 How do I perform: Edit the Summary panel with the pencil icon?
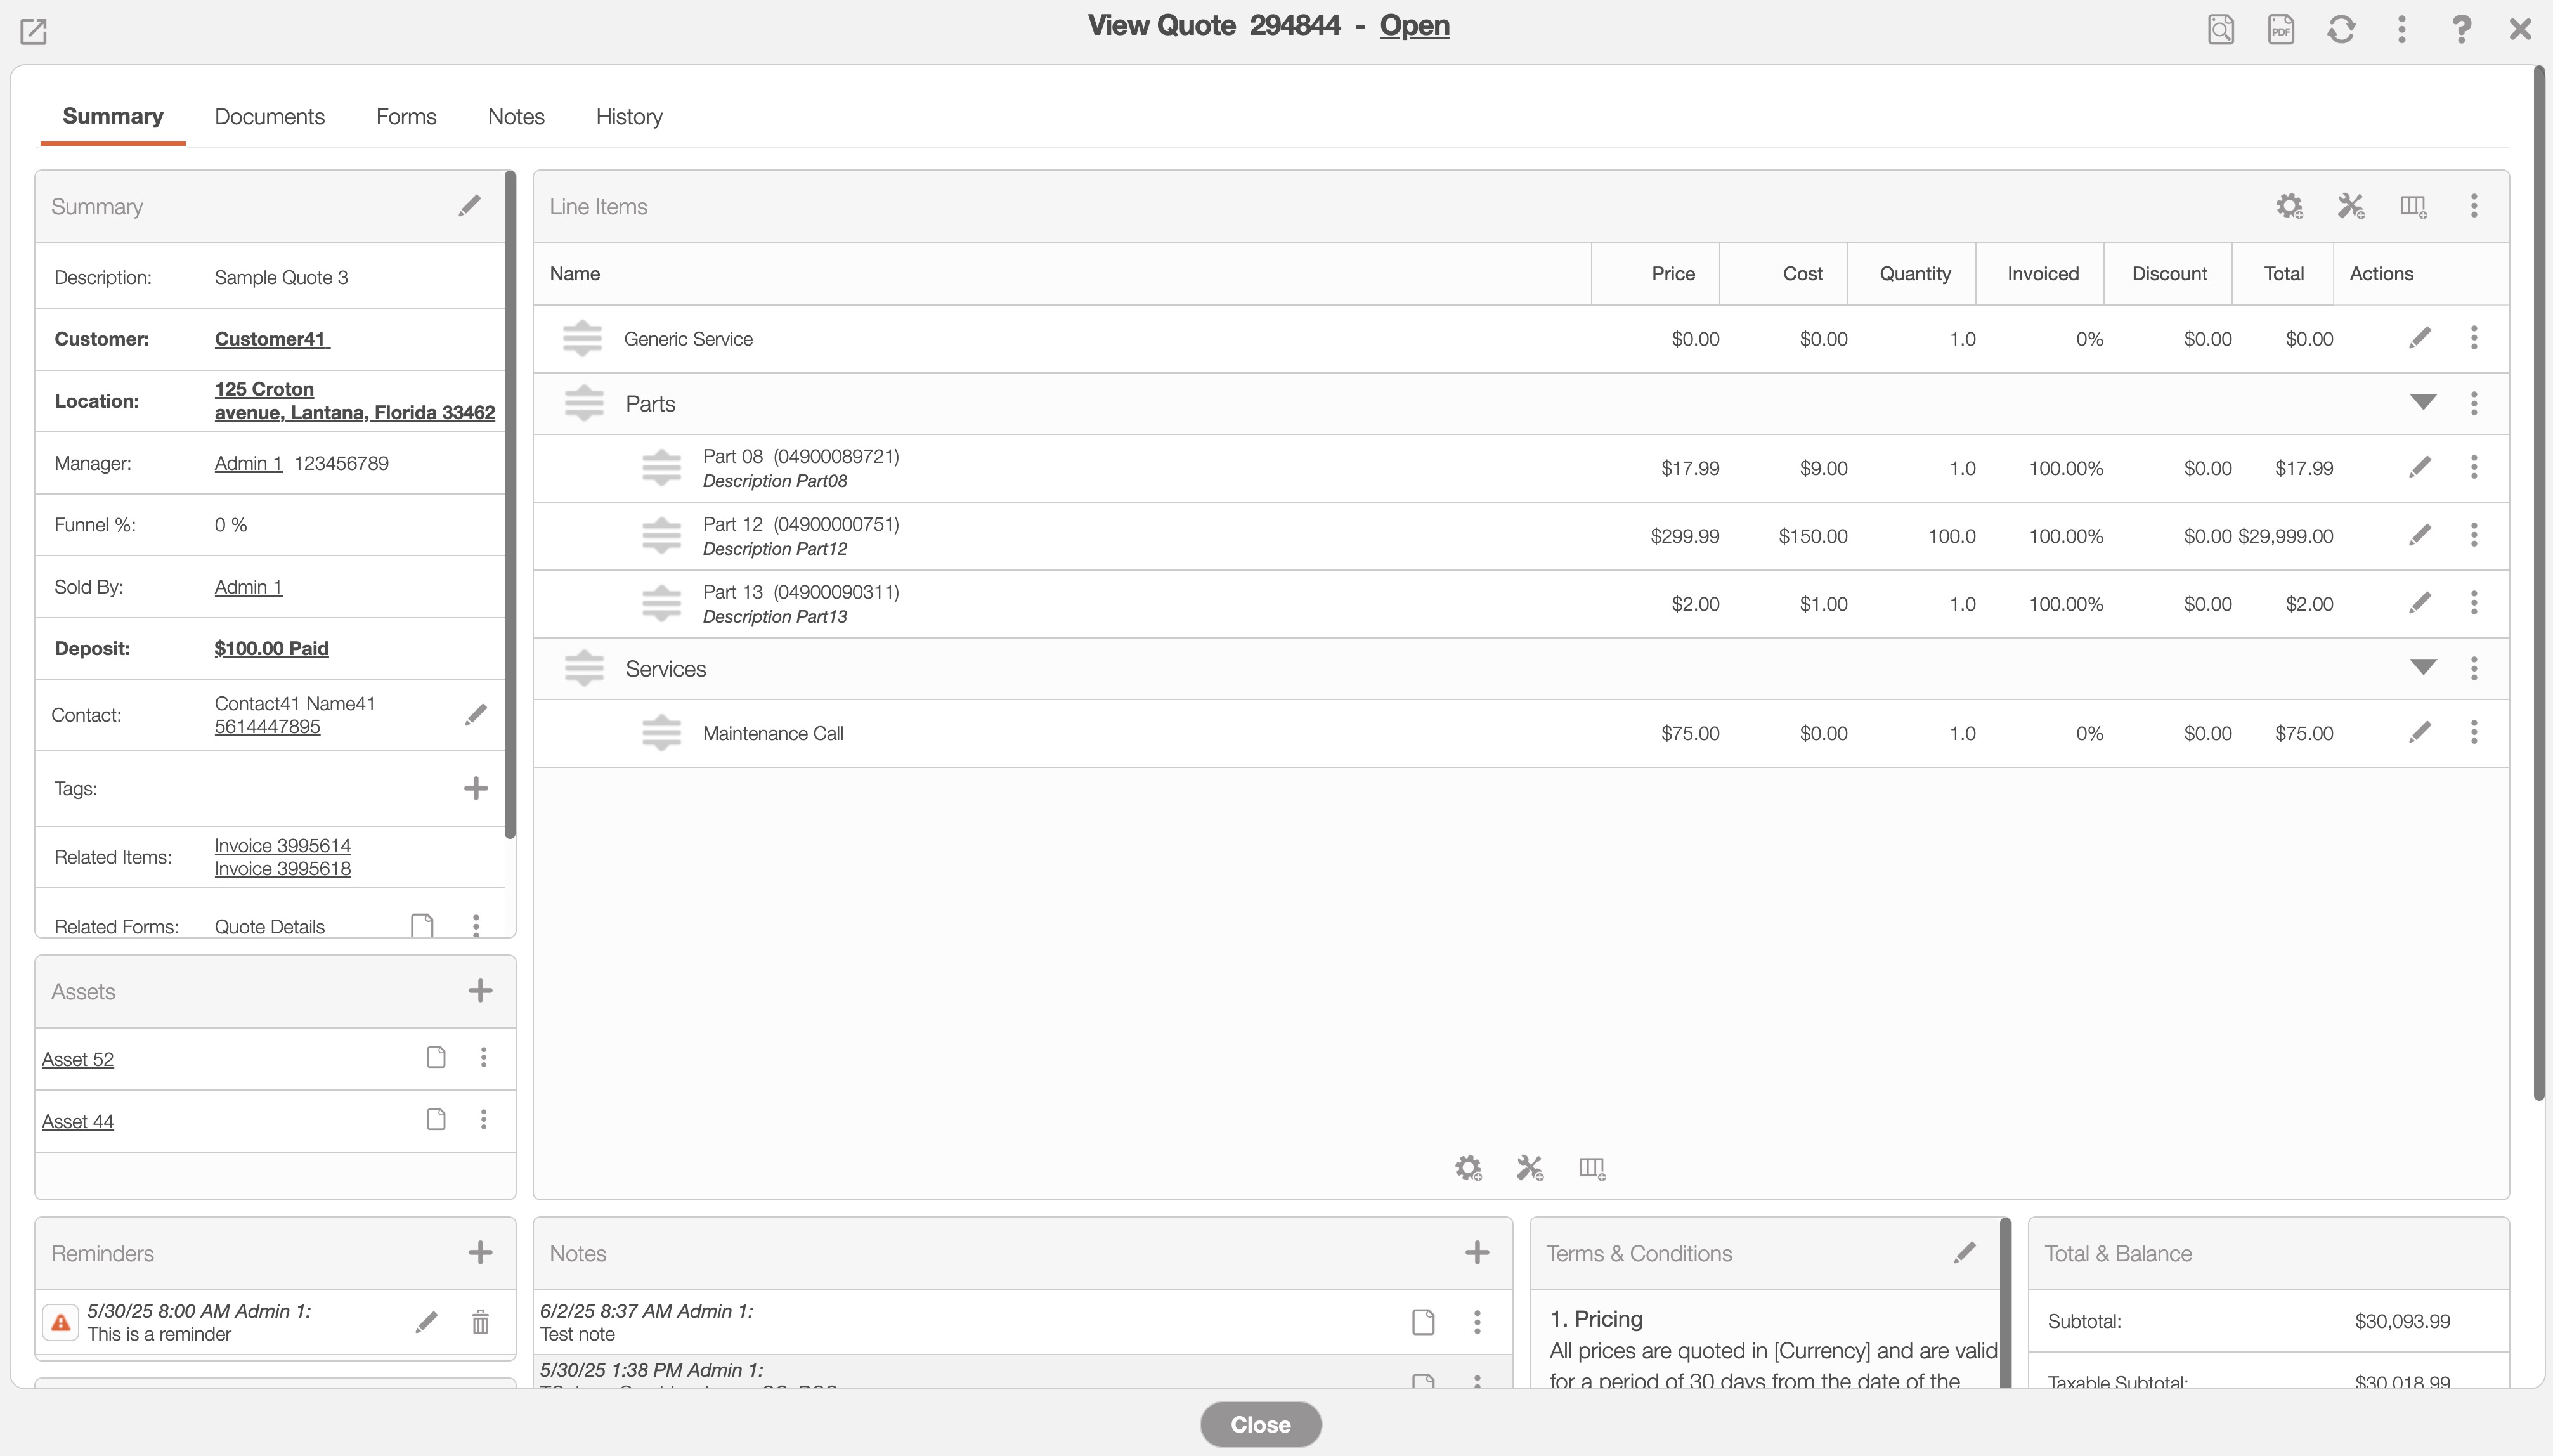(x=469, y=206)
